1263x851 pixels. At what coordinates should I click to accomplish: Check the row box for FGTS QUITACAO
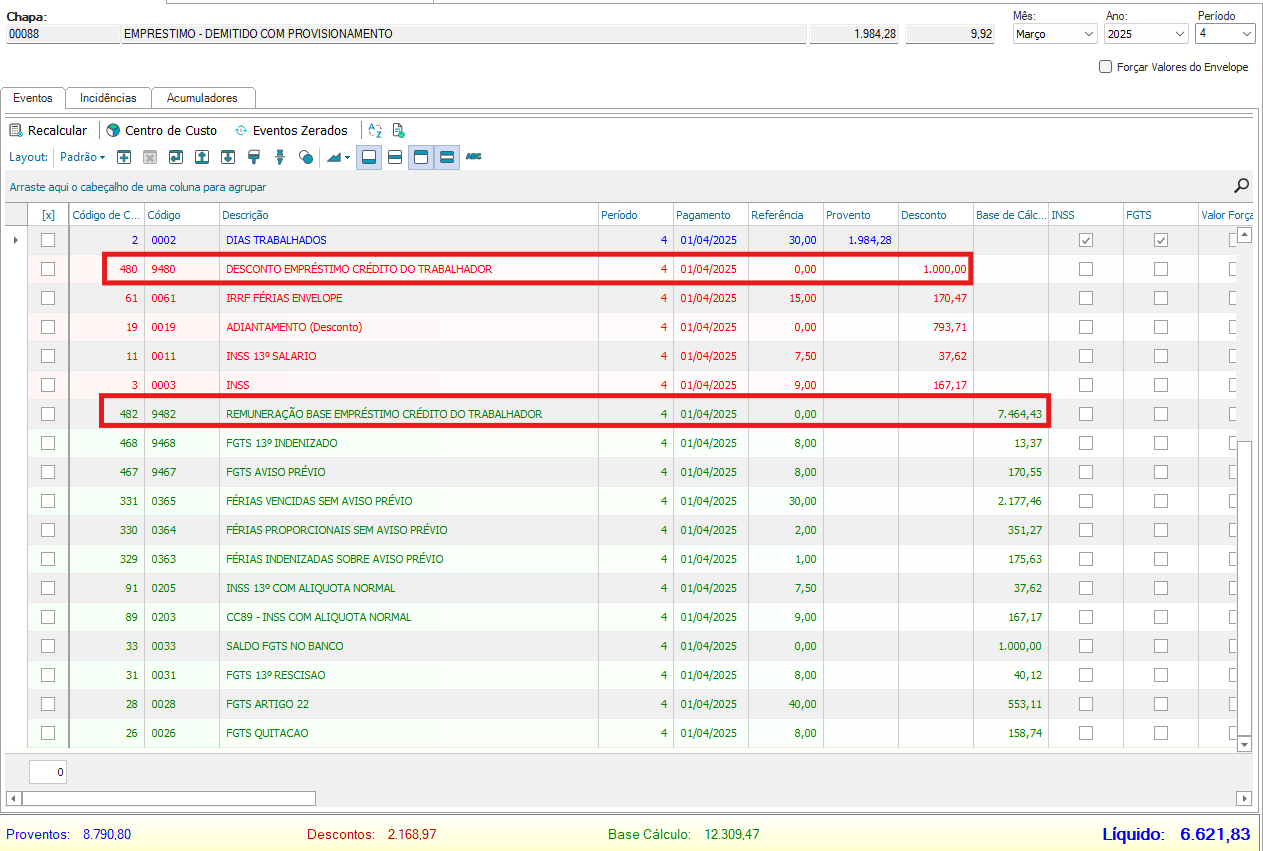48,733
